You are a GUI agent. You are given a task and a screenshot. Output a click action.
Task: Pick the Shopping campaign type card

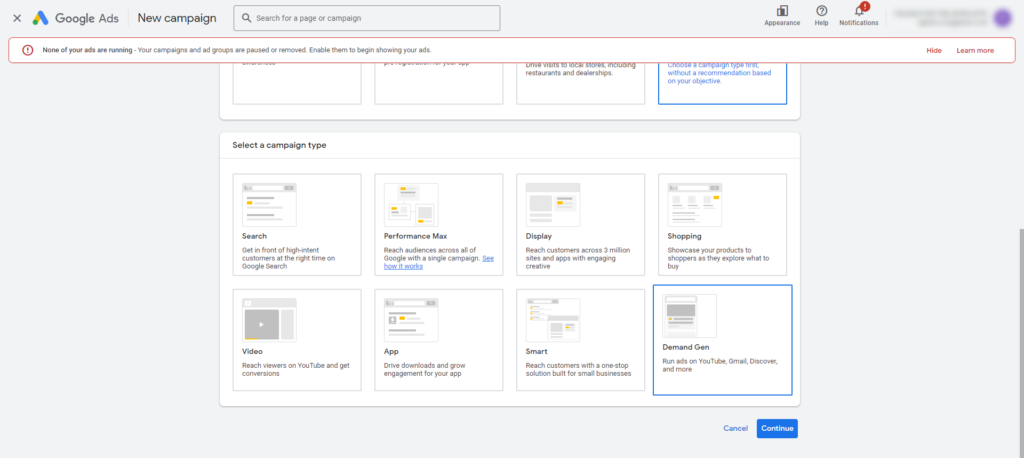pos(722,225)
